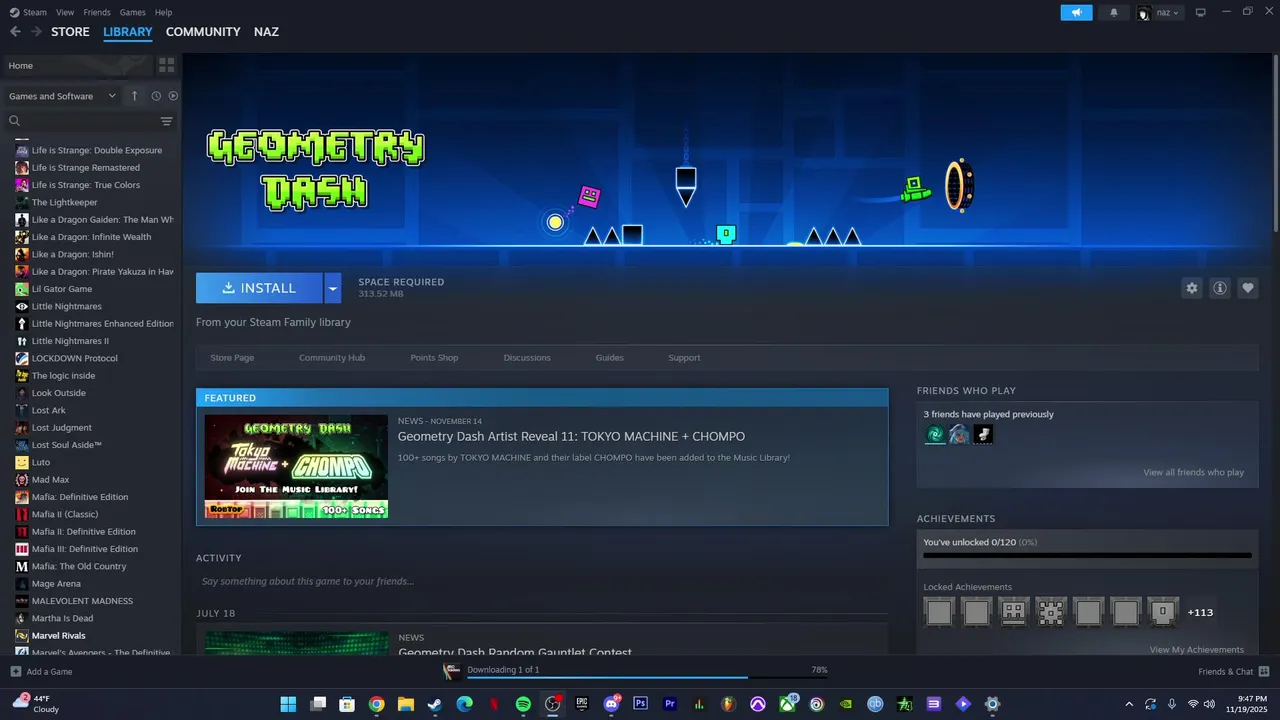Click View My Achievements
The height and width of the screenshot is (720, 1280).
[1197, 650]
